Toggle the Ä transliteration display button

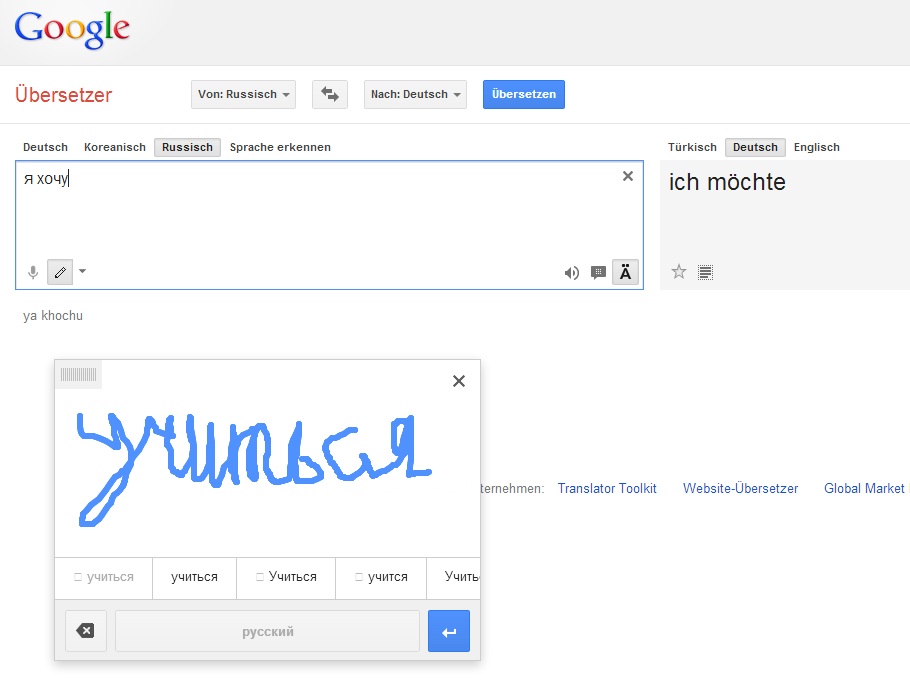[625, 272]
